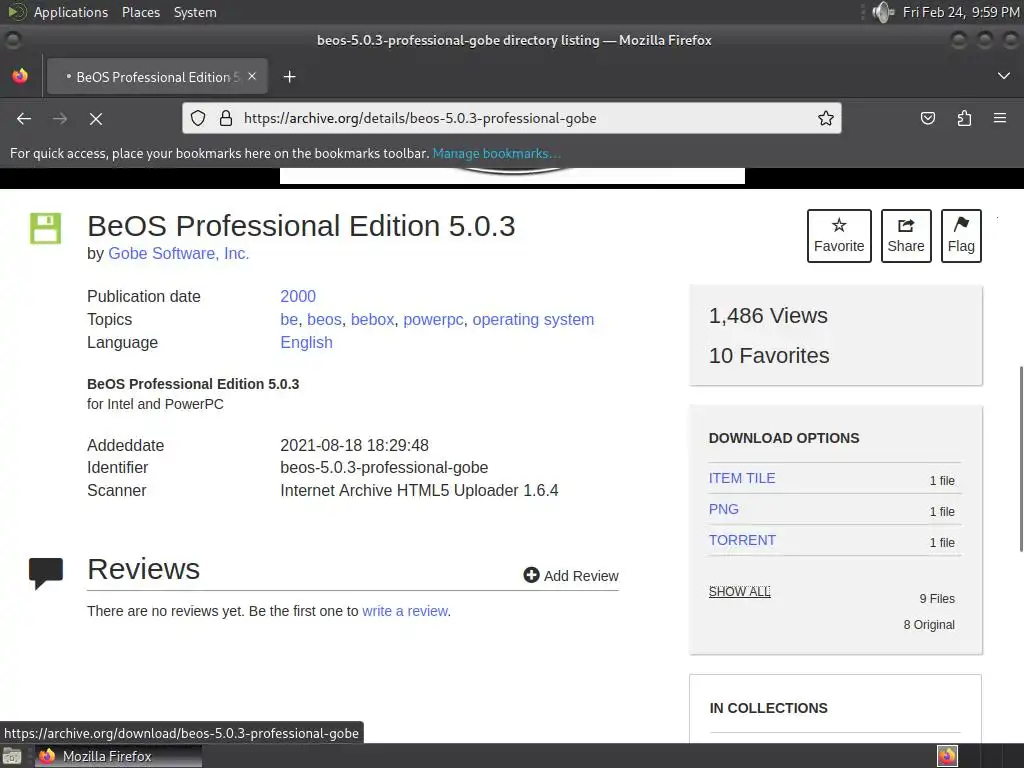This screenshot has height=768, width=1024.
Task: Click the Reviews speech bubble icon
Action: (46, 573)
